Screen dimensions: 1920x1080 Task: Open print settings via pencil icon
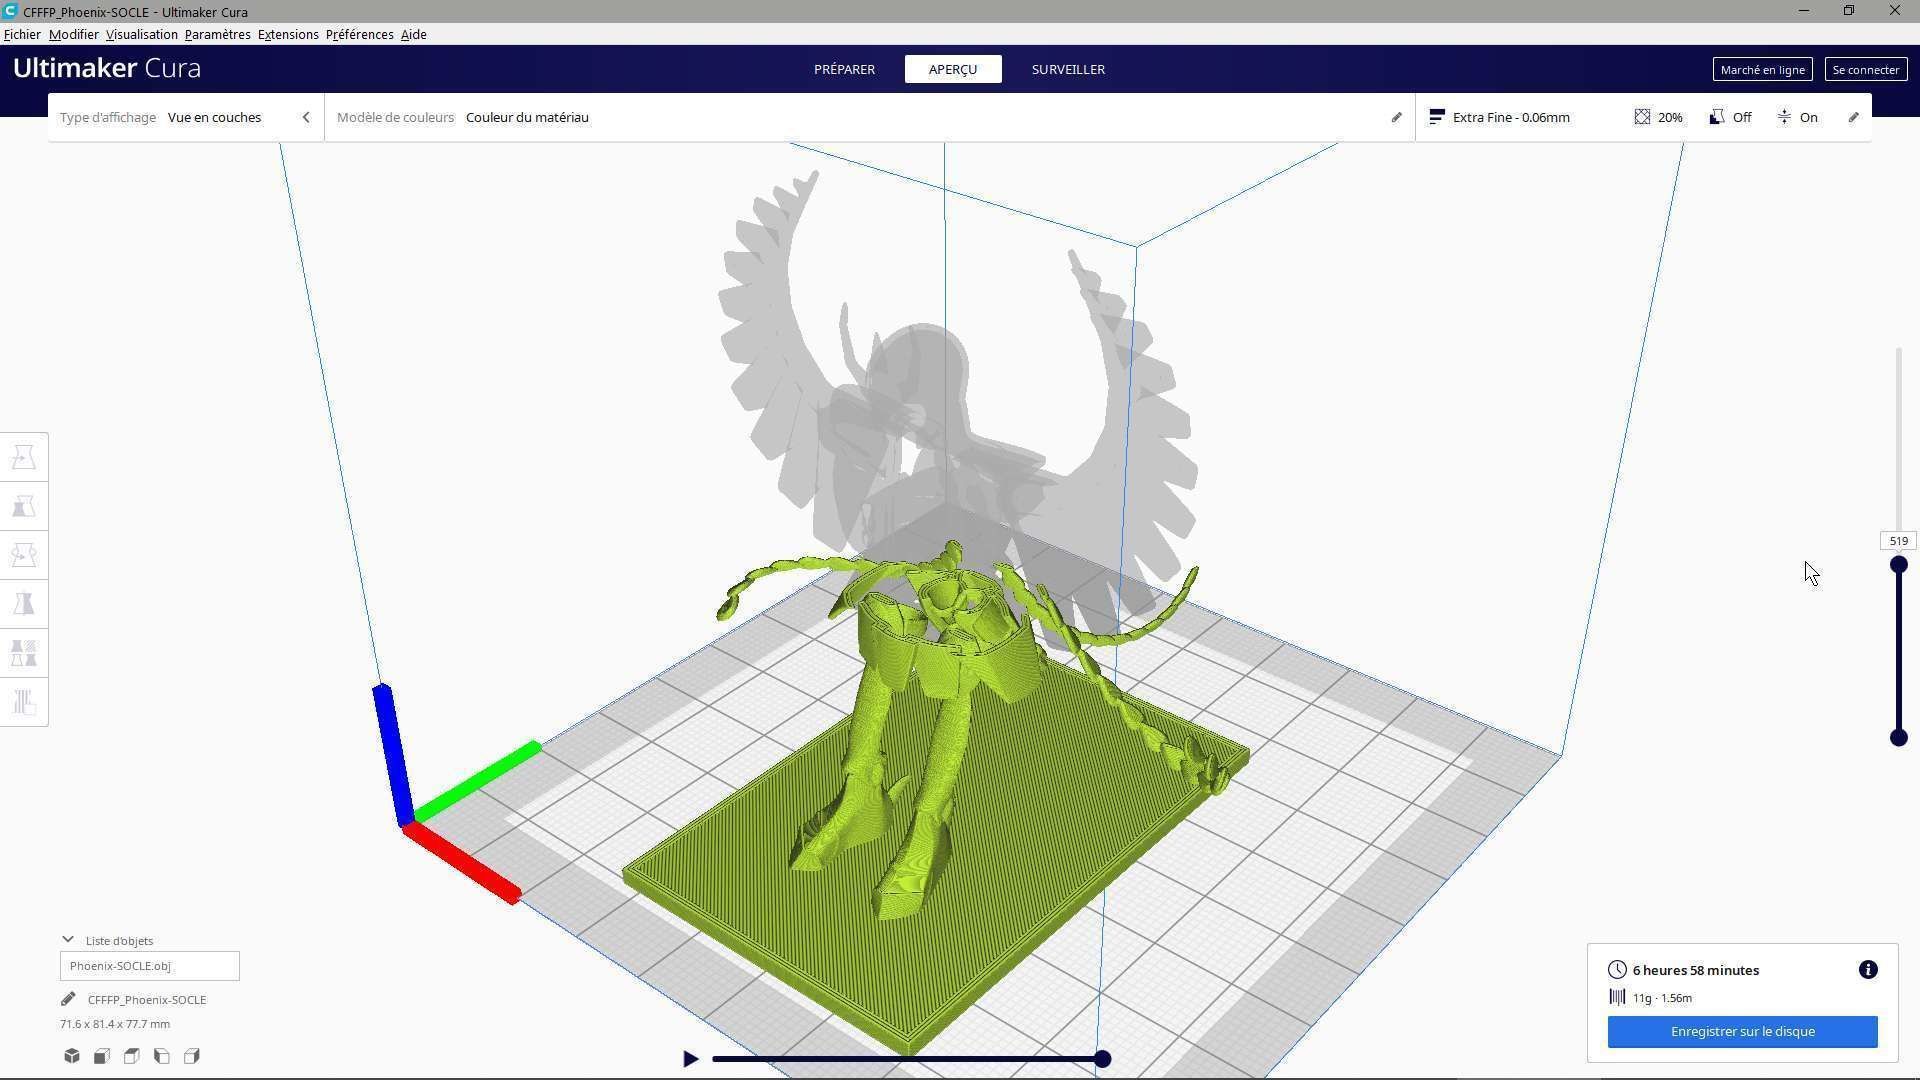[x=1853, y=117]
